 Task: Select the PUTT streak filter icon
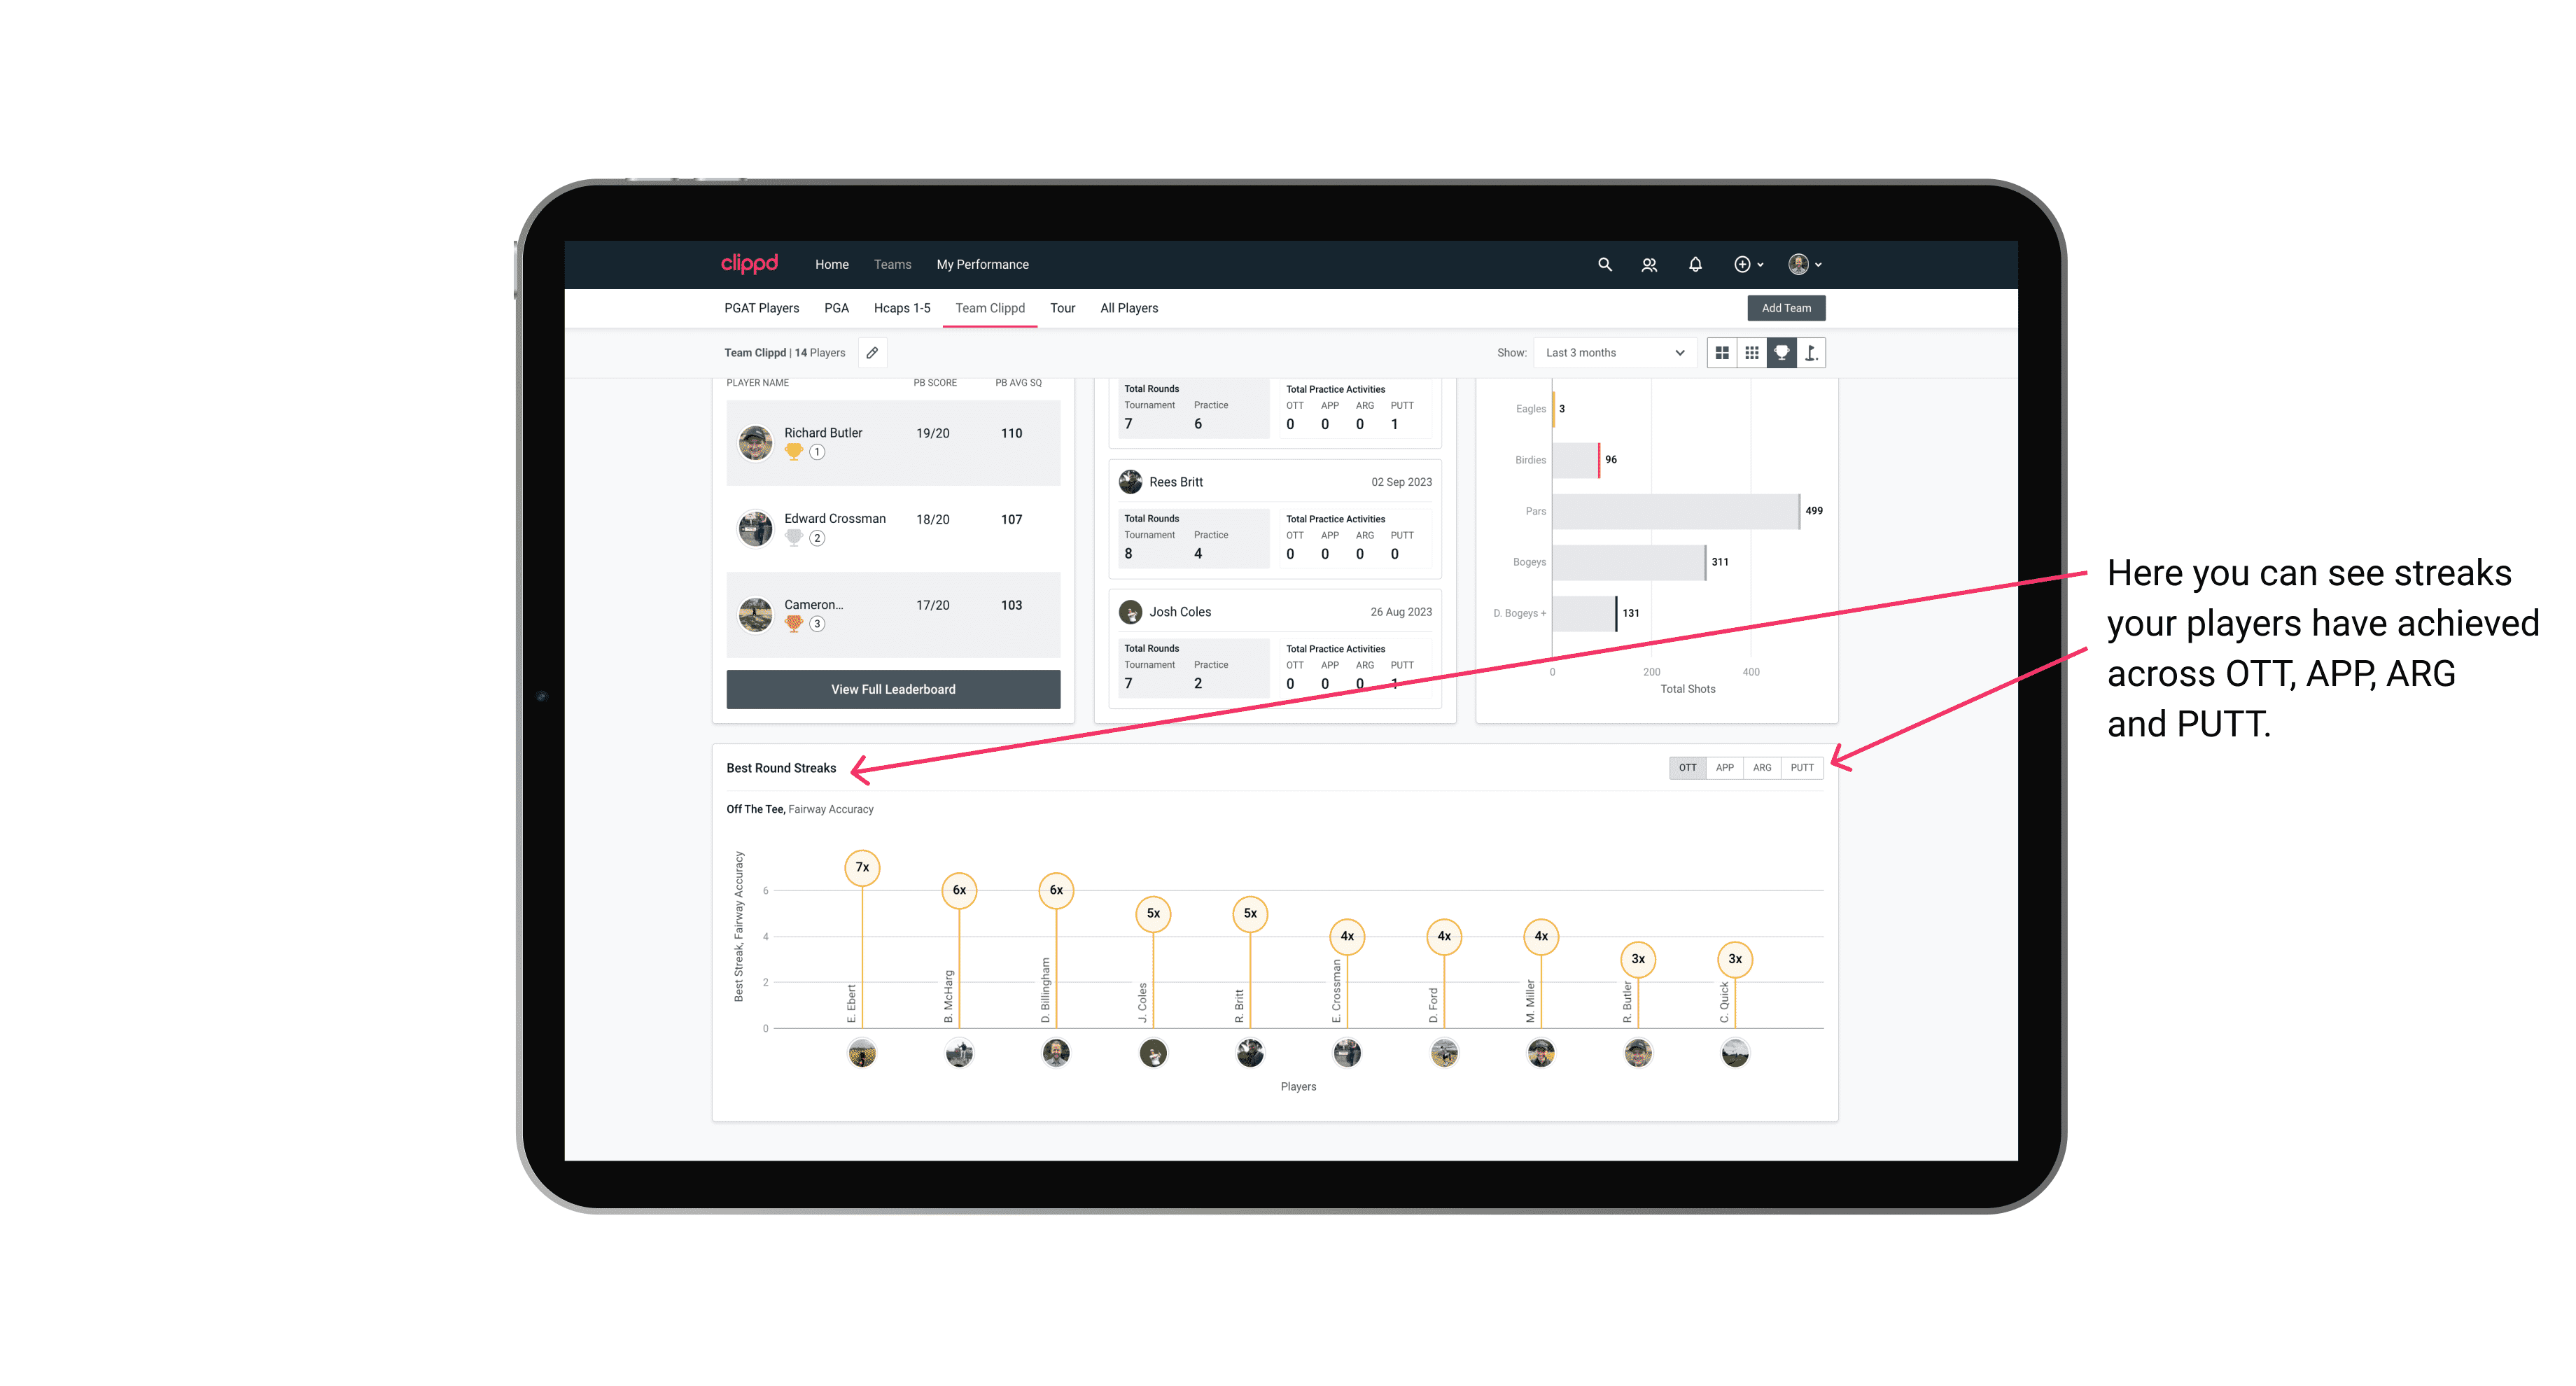tap(1802, 766)
